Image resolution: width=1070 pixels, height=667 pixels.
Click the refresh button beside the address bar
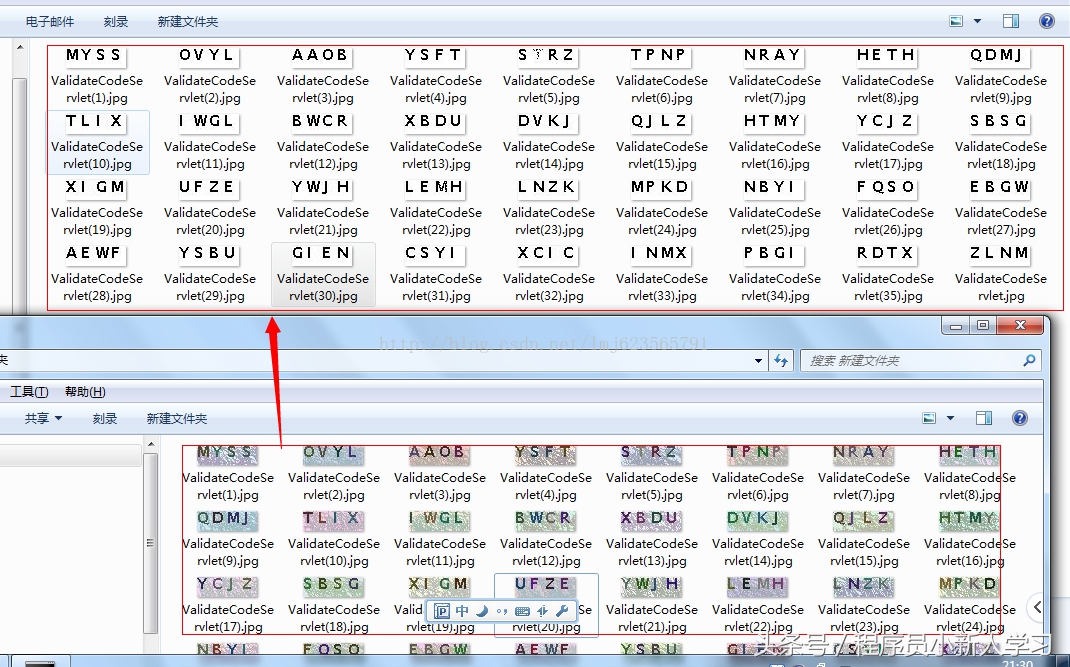[x=781, y=360]
